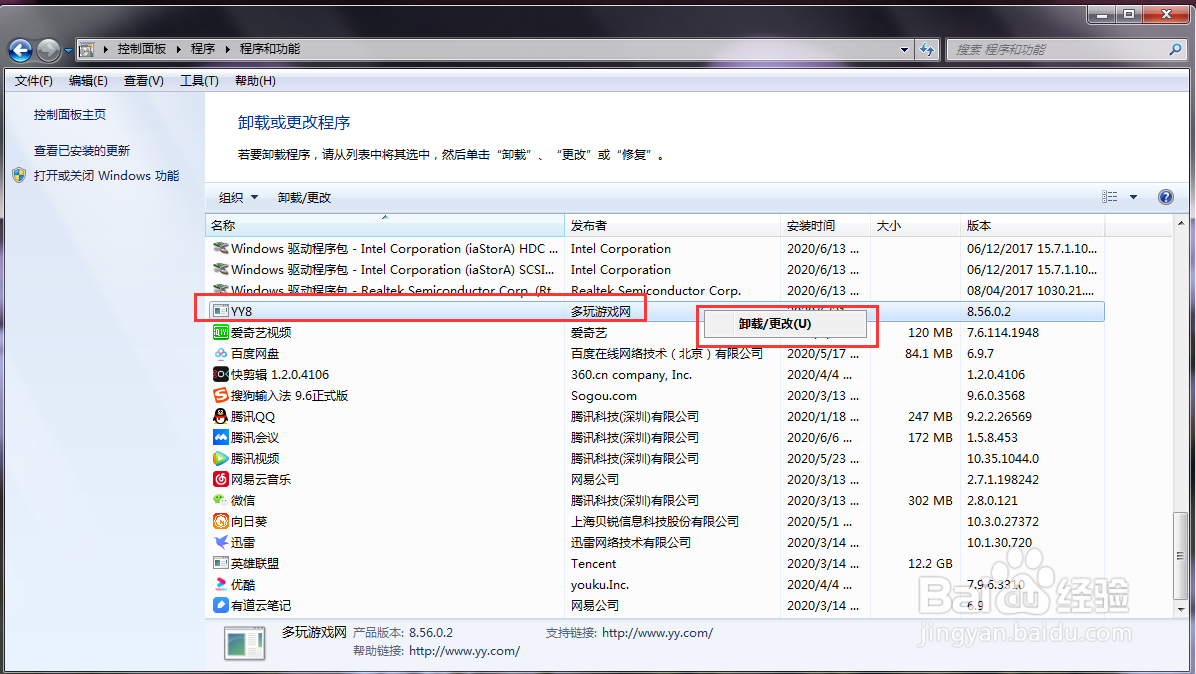Select the 爱奇艺视频 program icon
This screenshot has height=674, width=1196.
[220, 332]
